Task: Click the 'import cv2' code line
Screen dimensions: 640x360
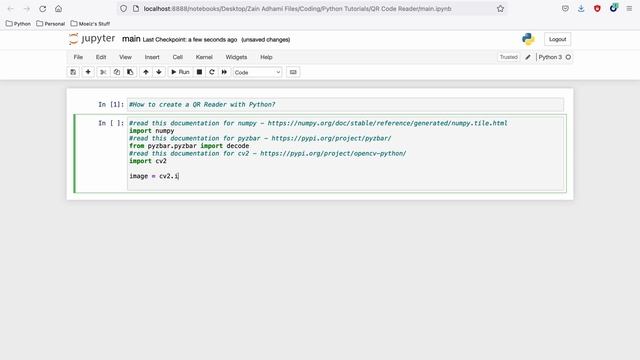Action: 148,161
